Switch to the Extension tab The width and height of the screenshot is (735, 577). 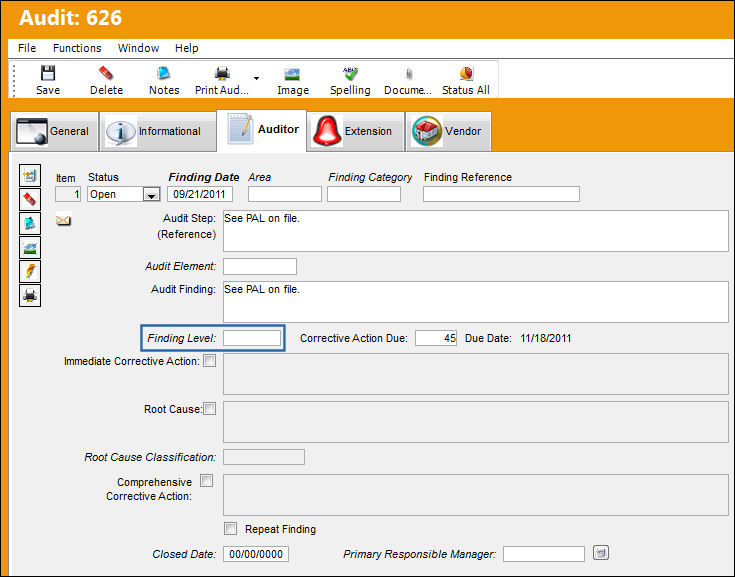point(356,131)
